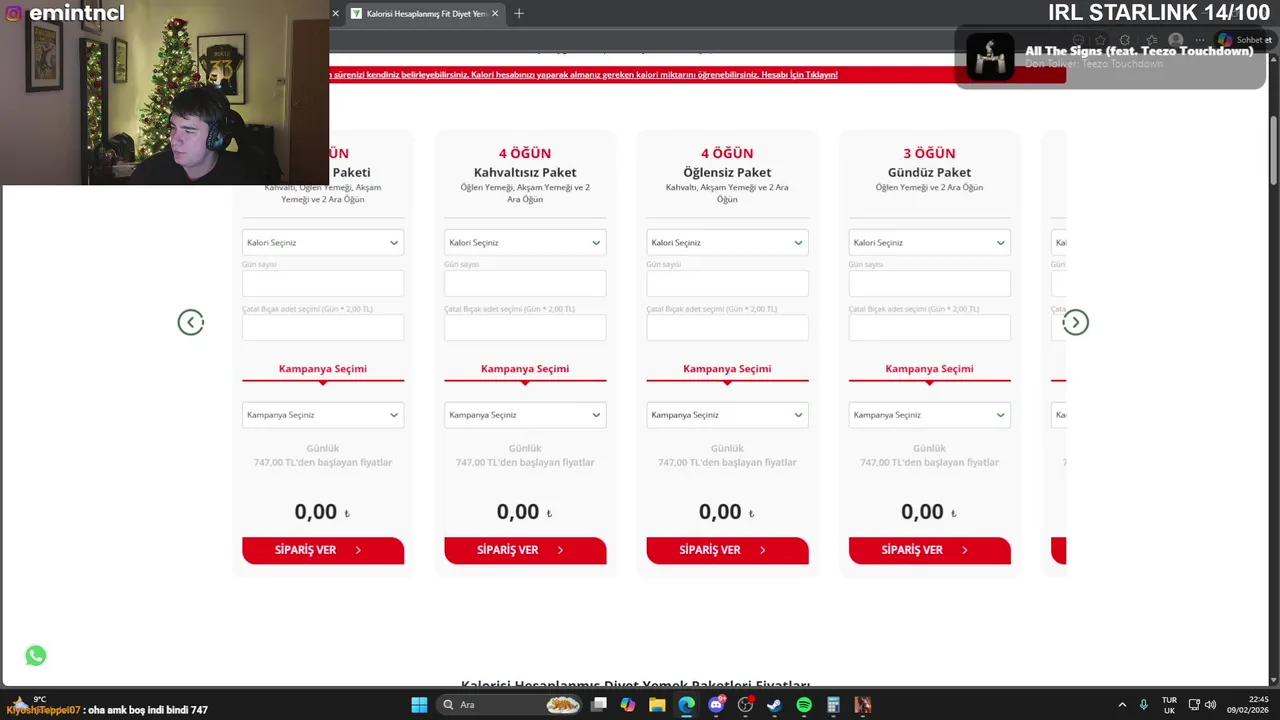Click Kampanya Seçimi heading in Kahvaltısız Paket
The height and width of the screenshot is (720, 1280).
click(x=525, y=369)
